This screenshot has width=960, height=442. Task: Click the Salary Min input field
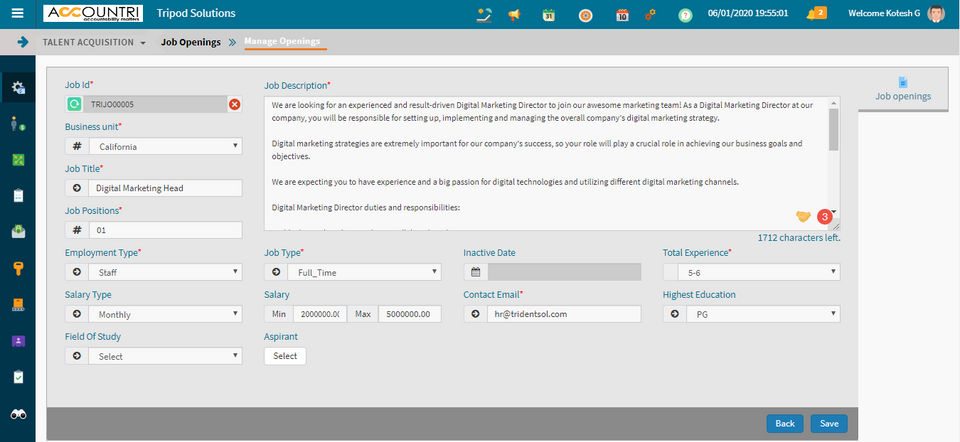click(320, 314)
